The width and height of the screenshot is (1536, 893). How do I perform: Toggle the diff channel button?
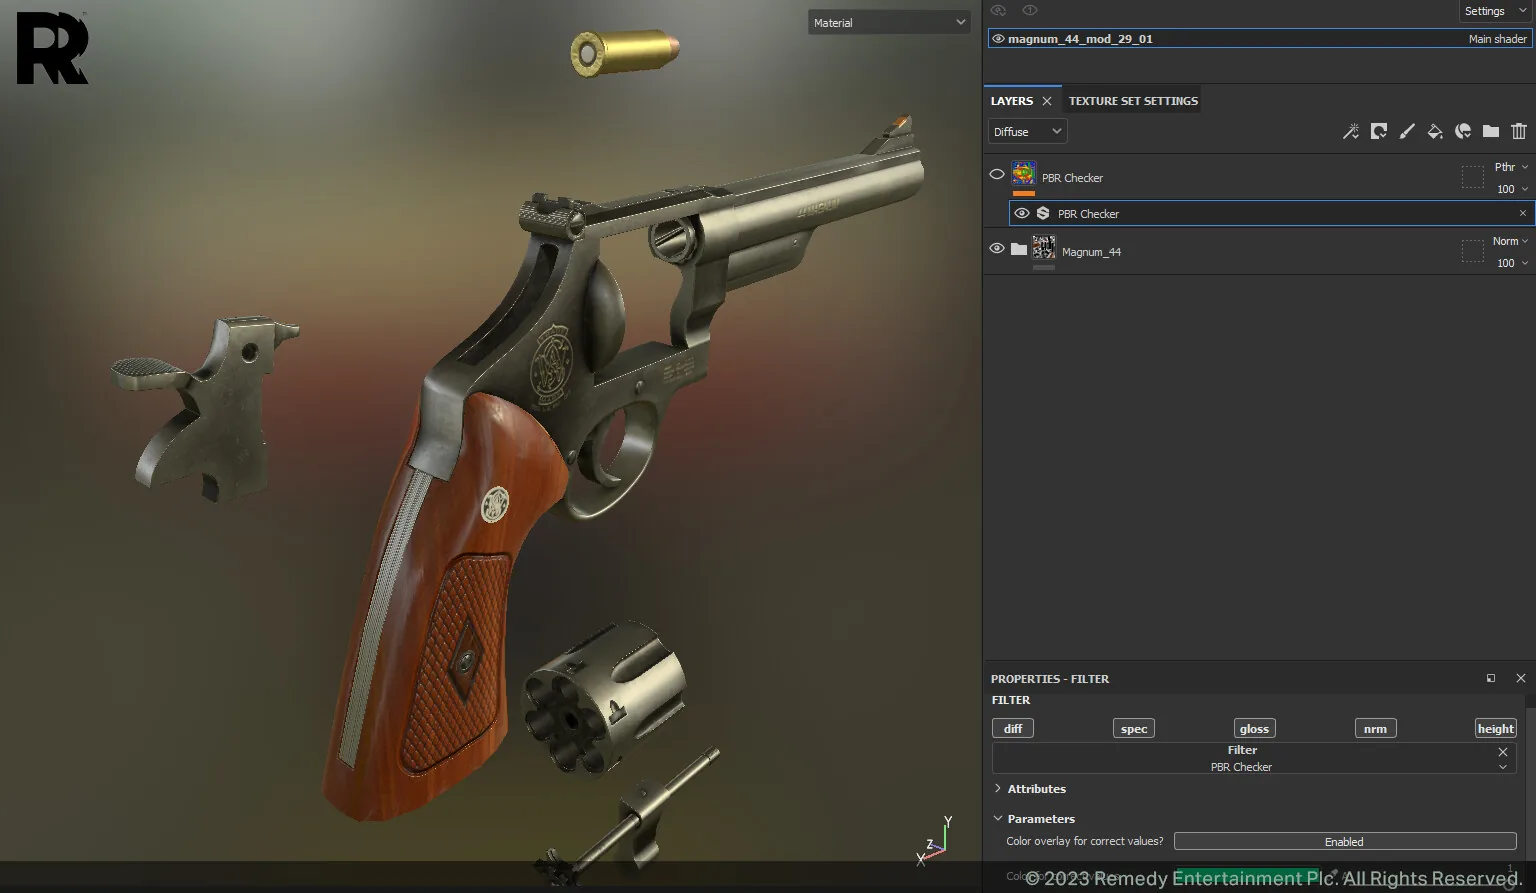pos(1013,728)
